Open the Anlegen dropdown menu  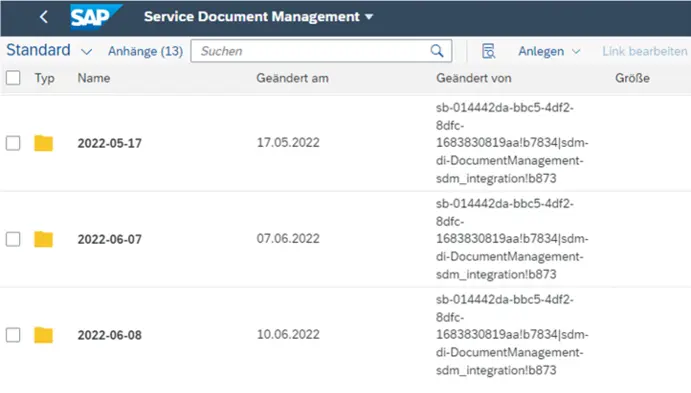pyautogui.click(x=549, y=52)
